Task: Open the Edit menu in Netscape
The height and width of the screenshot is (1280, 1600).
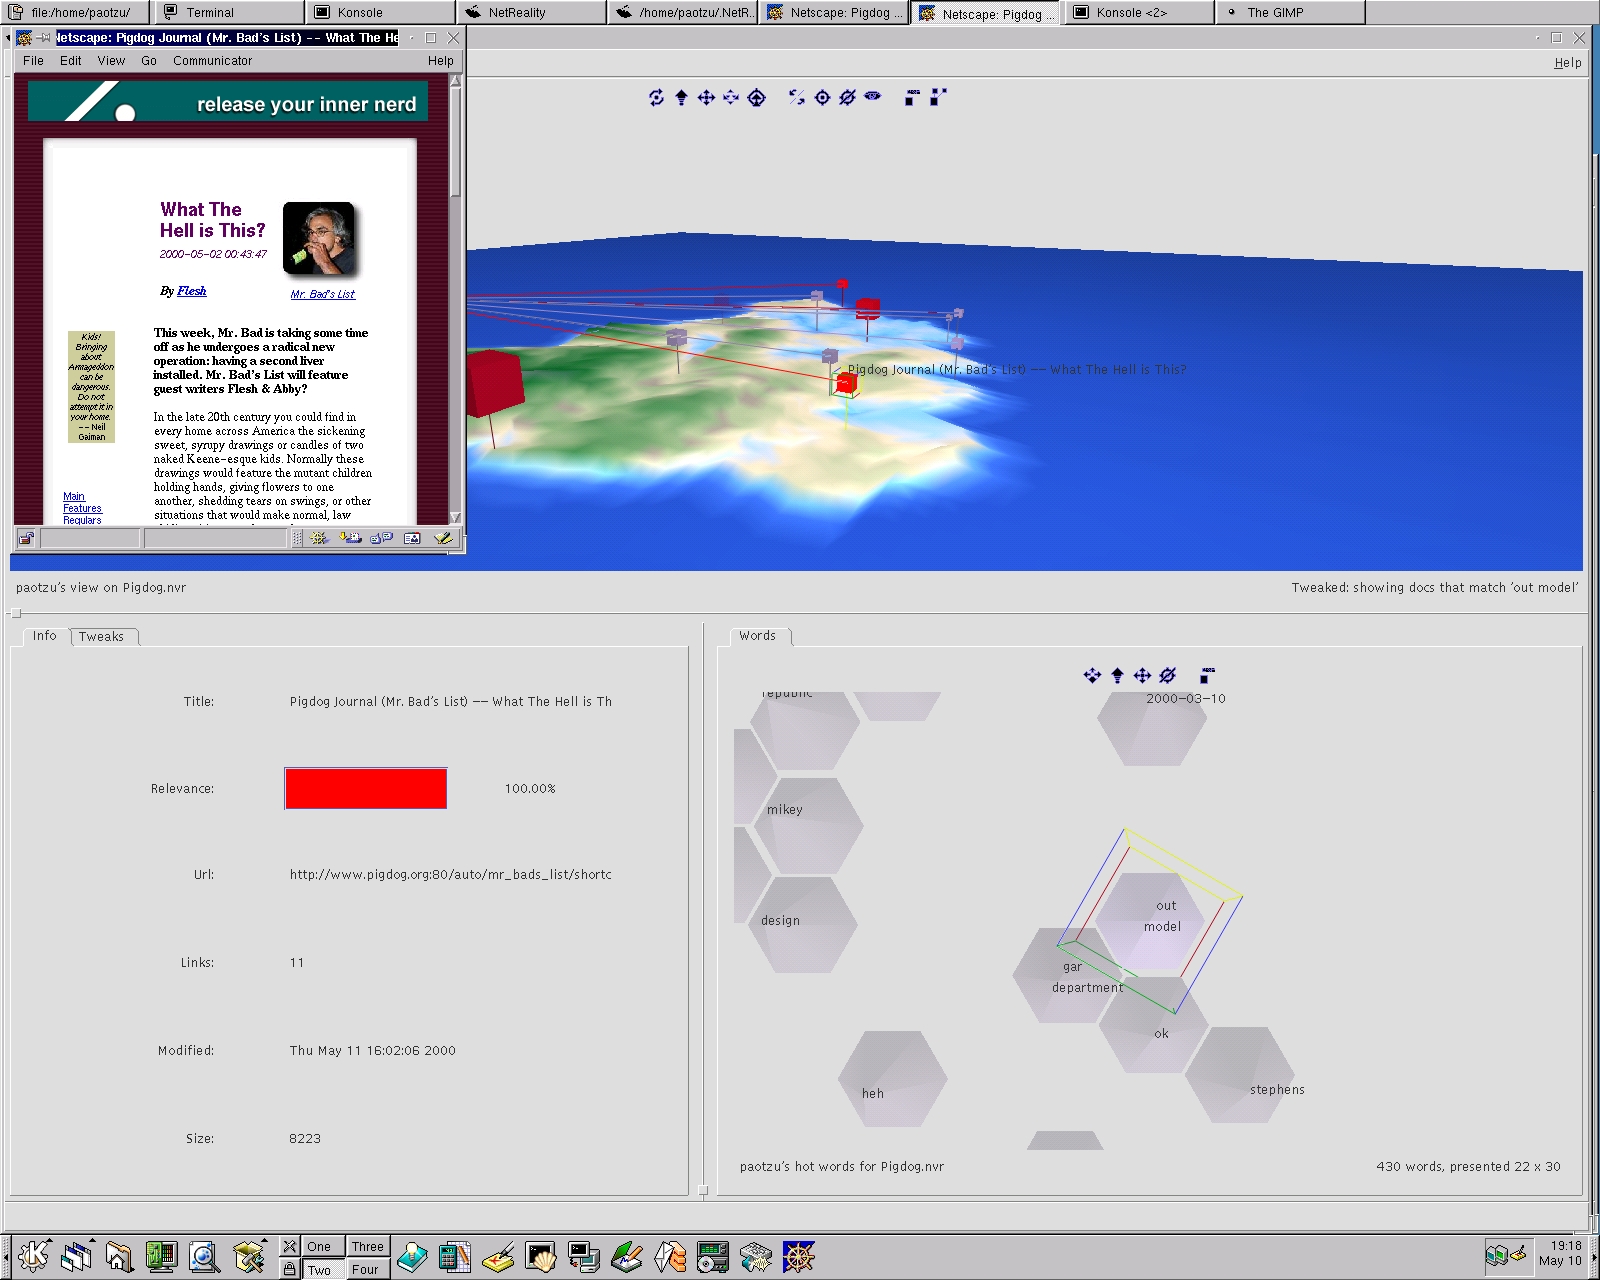Action: click(x=71, y=61)
